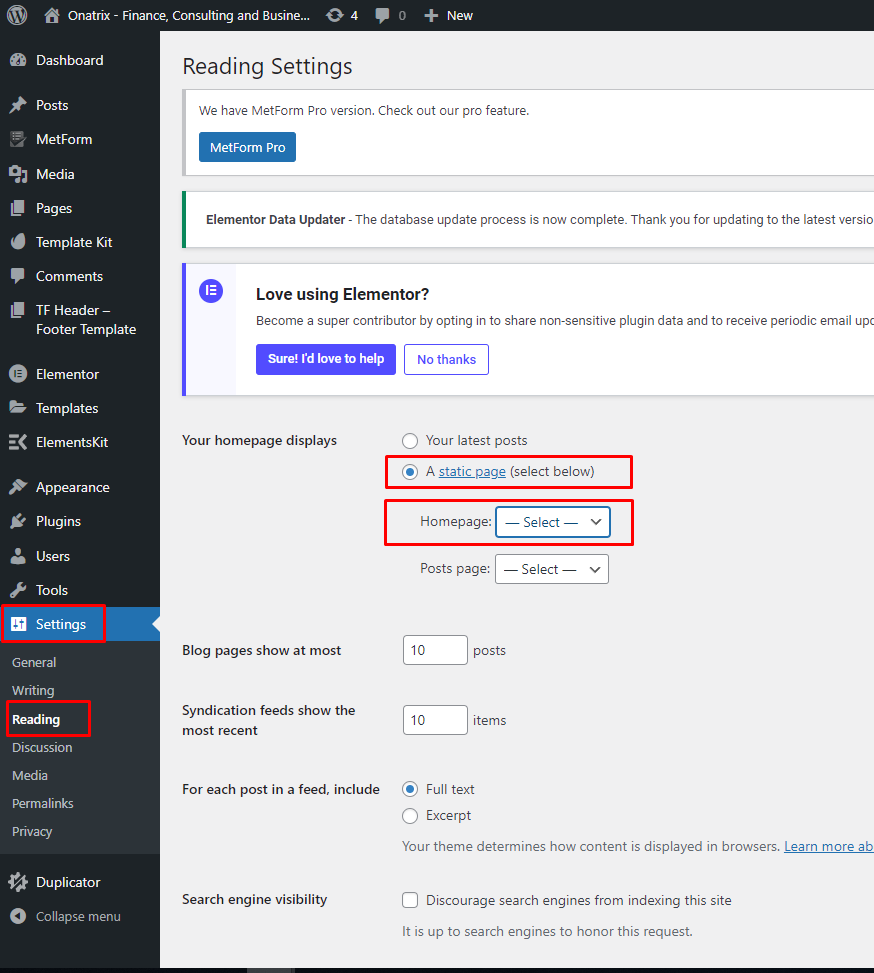Click 'Love using Elementor?' heading
Viewport: 874px width, 973px height.
pyautogui.click(x=342, y=294)
